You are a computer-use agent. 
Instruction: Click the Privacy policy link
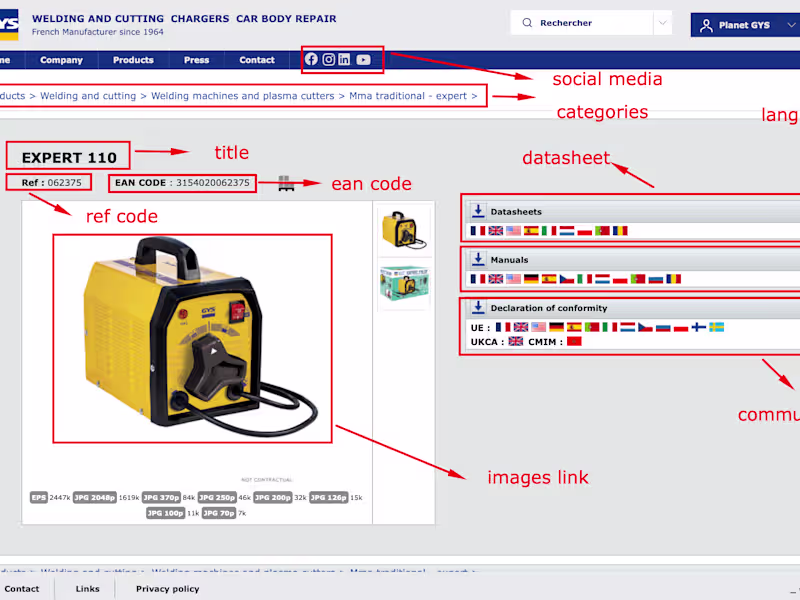tap(167, 589)
